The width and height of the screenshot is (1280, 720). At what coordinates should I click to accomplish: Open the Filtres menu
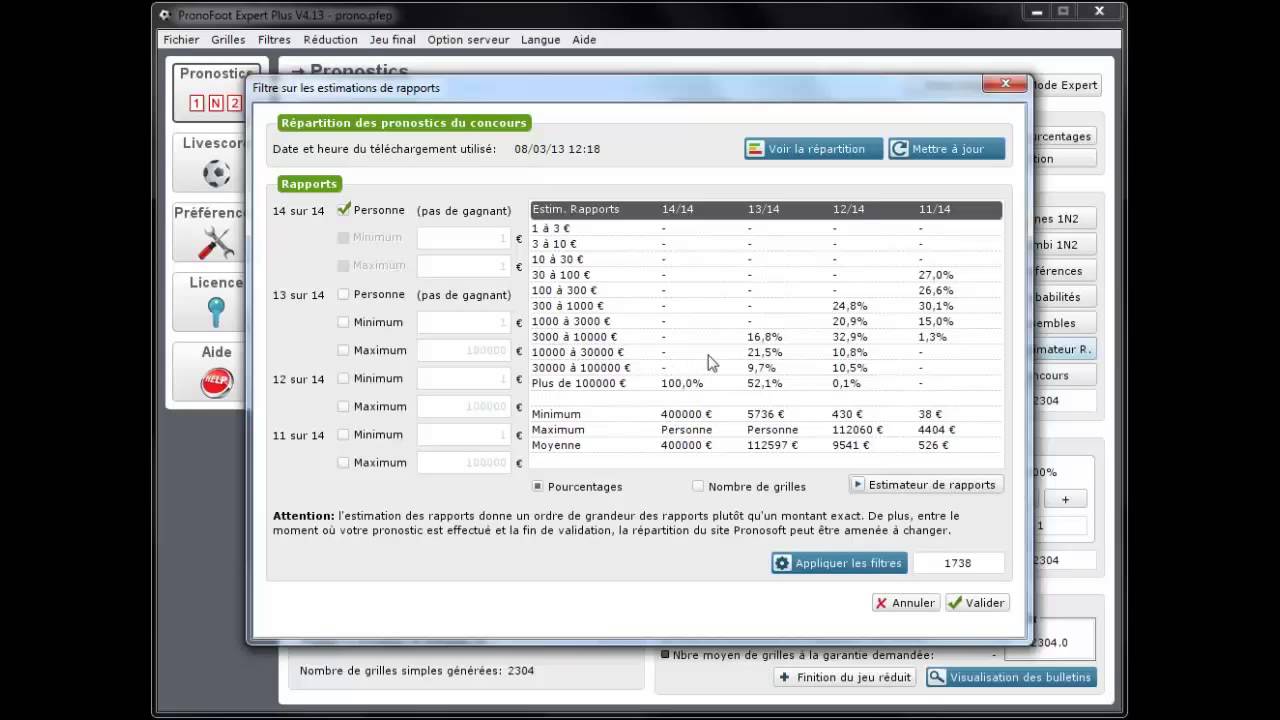(274, 40)
